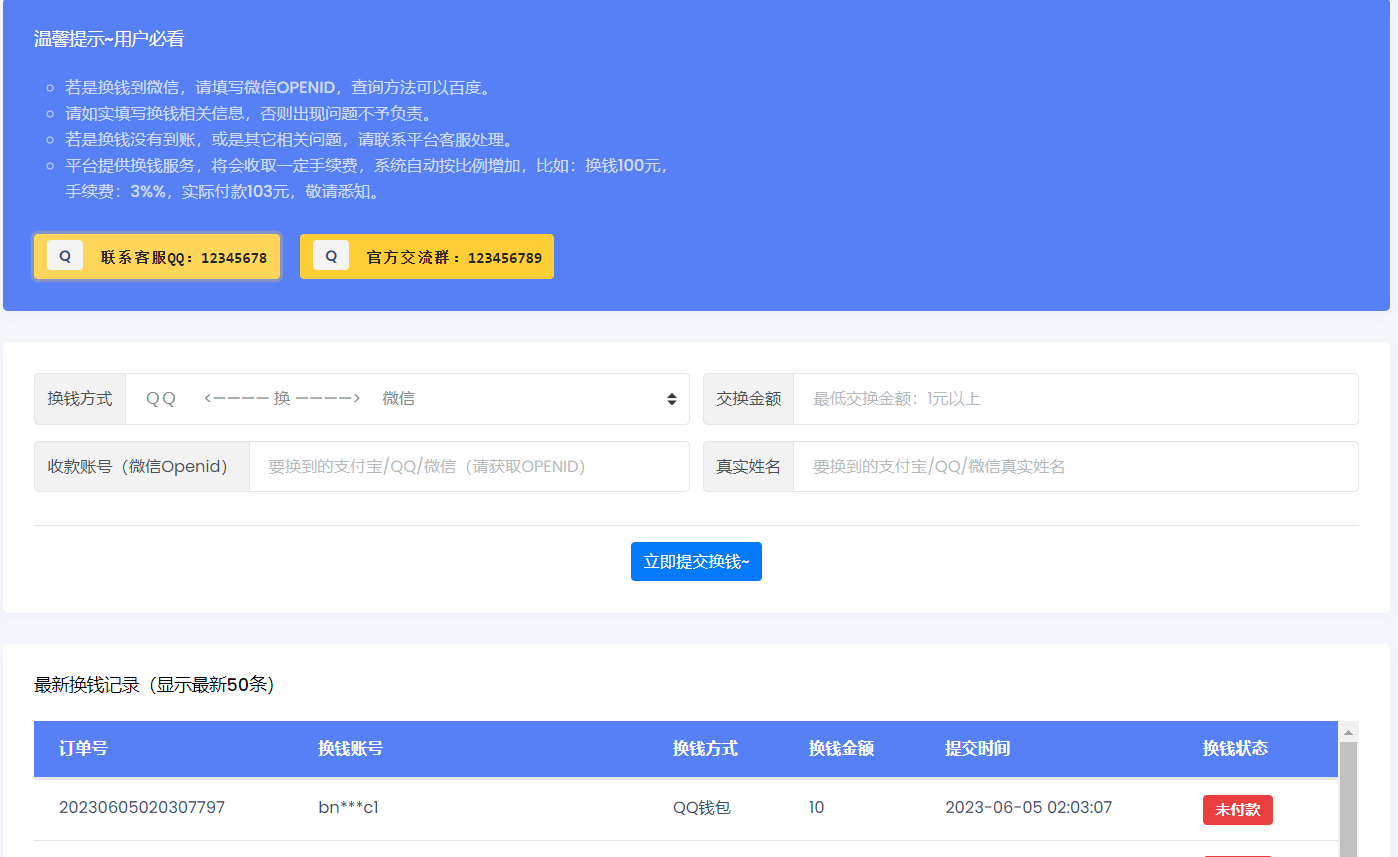Click the 换钱账号 column header
Screen dimensions: 1398x857
[x=350, y=749]
